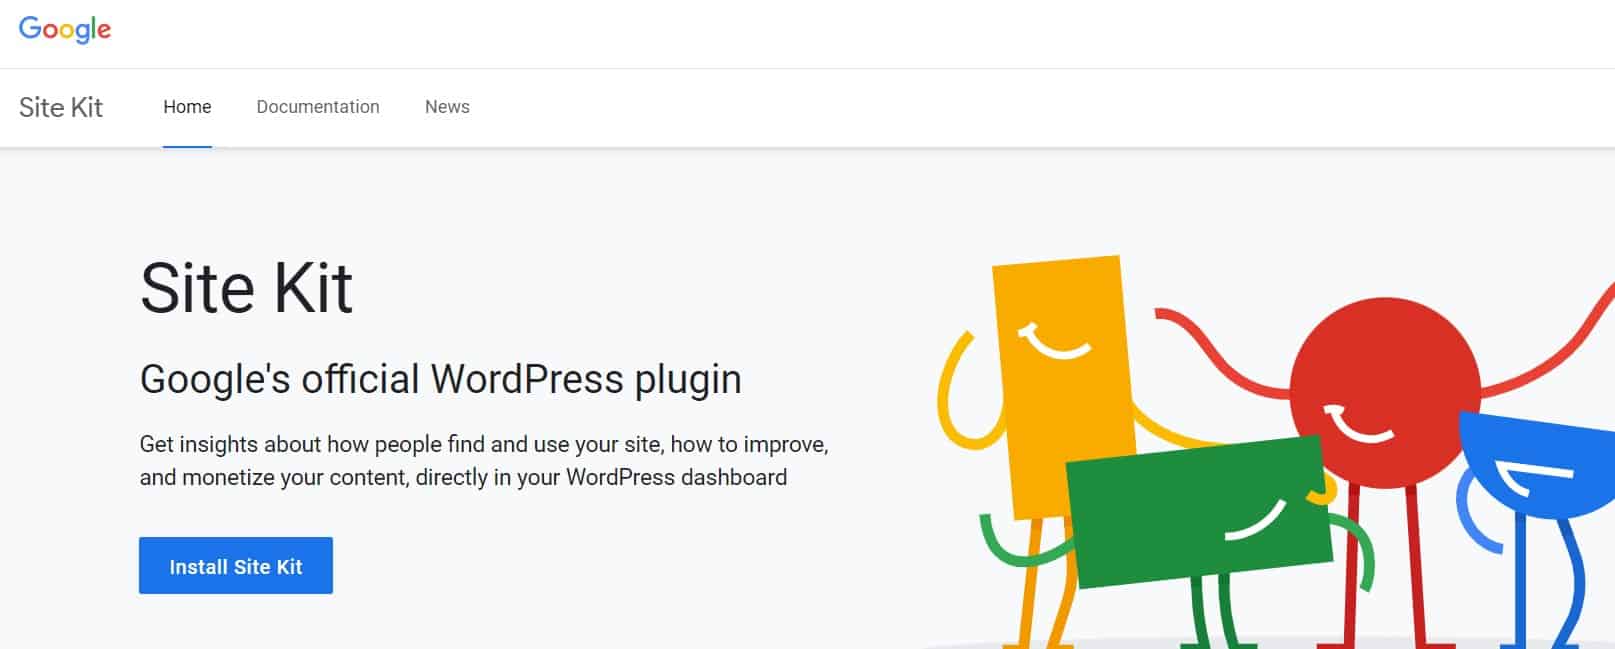Click the red circle character illustration
This screenshot has width=1615, height=649.
(x=1385, y=393)
